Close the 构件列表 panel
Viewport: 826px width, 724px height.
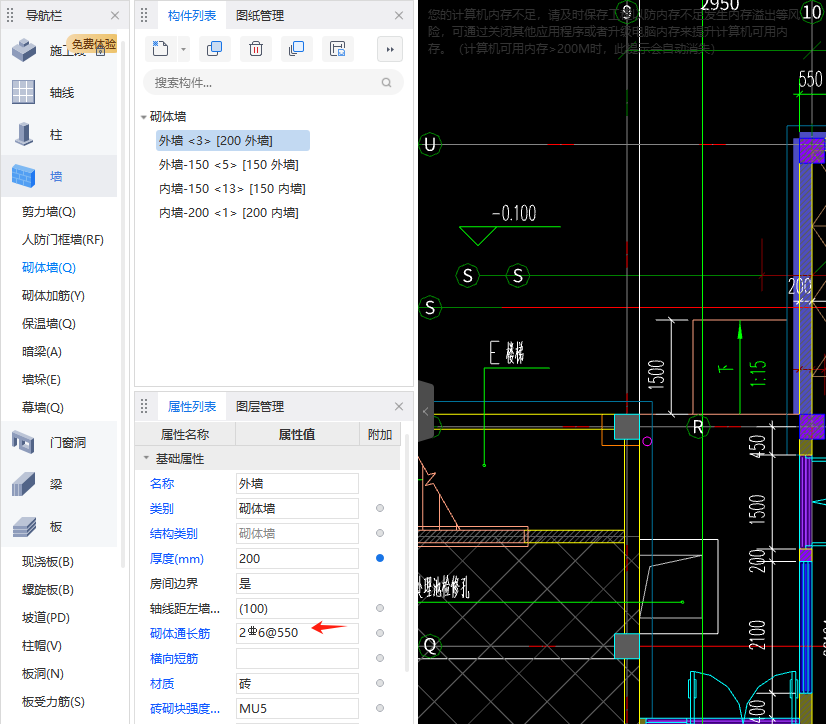click(399, 15)
